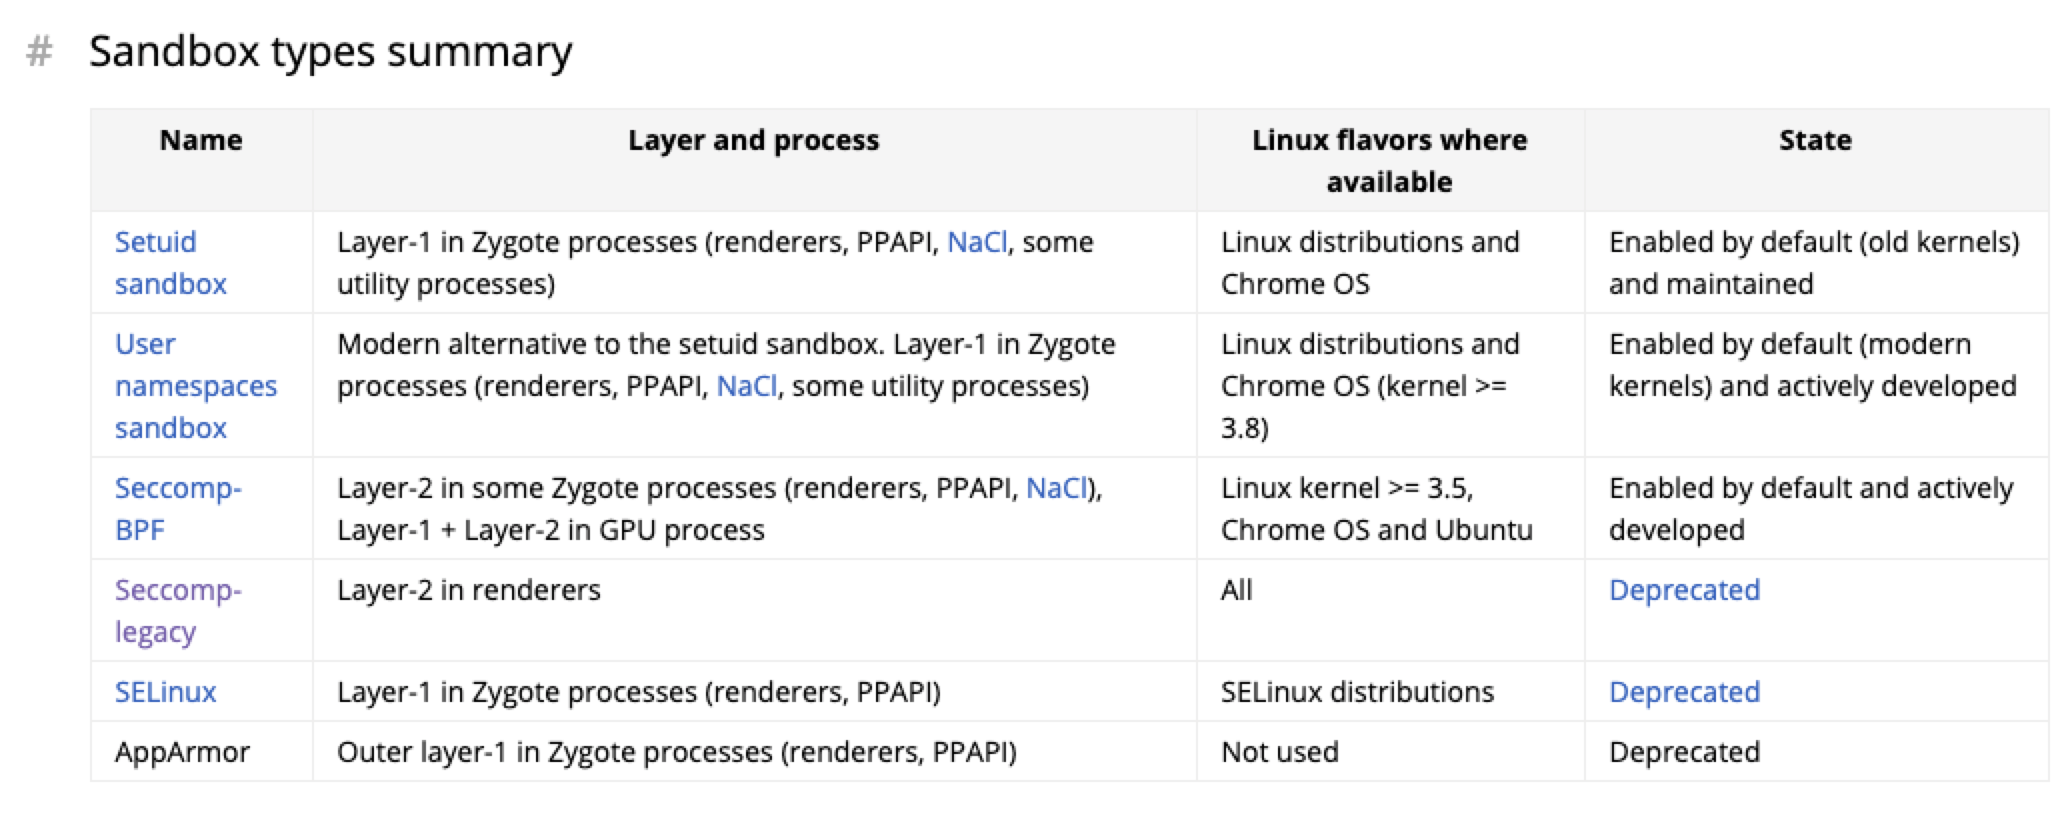Click the Linux flavors where available header

(1390, 161)
